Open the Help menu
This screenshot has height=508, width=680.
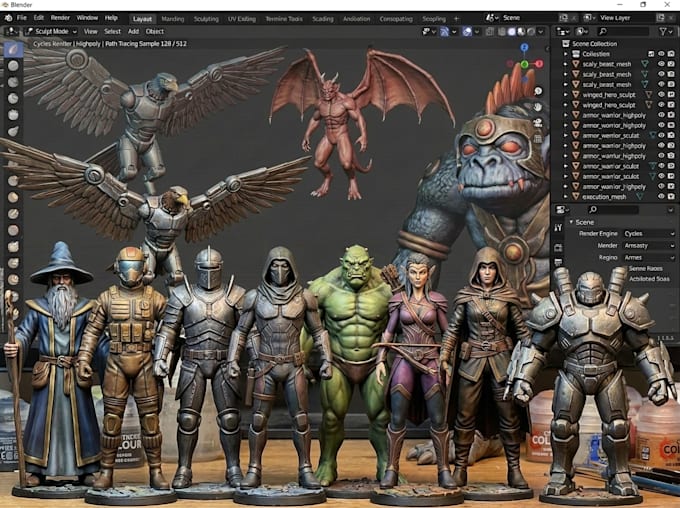coord(111,18)
